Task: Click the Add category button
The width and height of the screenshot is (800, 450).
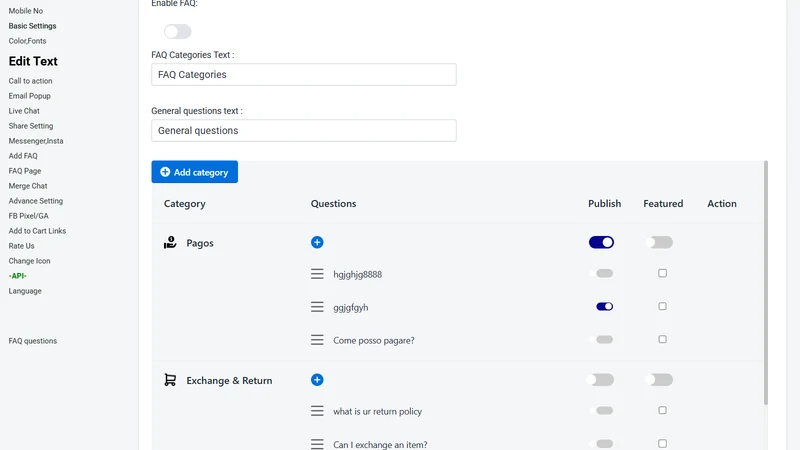Action: point(194,172)
